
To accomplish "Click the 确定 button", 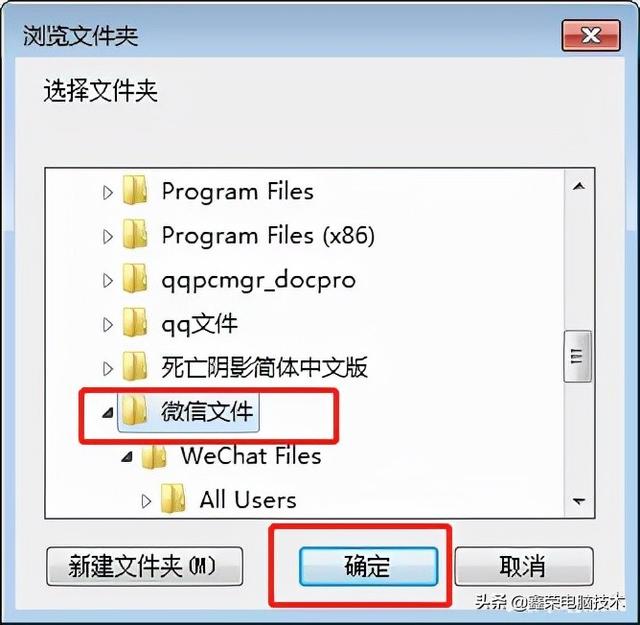I will tap(368, 566).
